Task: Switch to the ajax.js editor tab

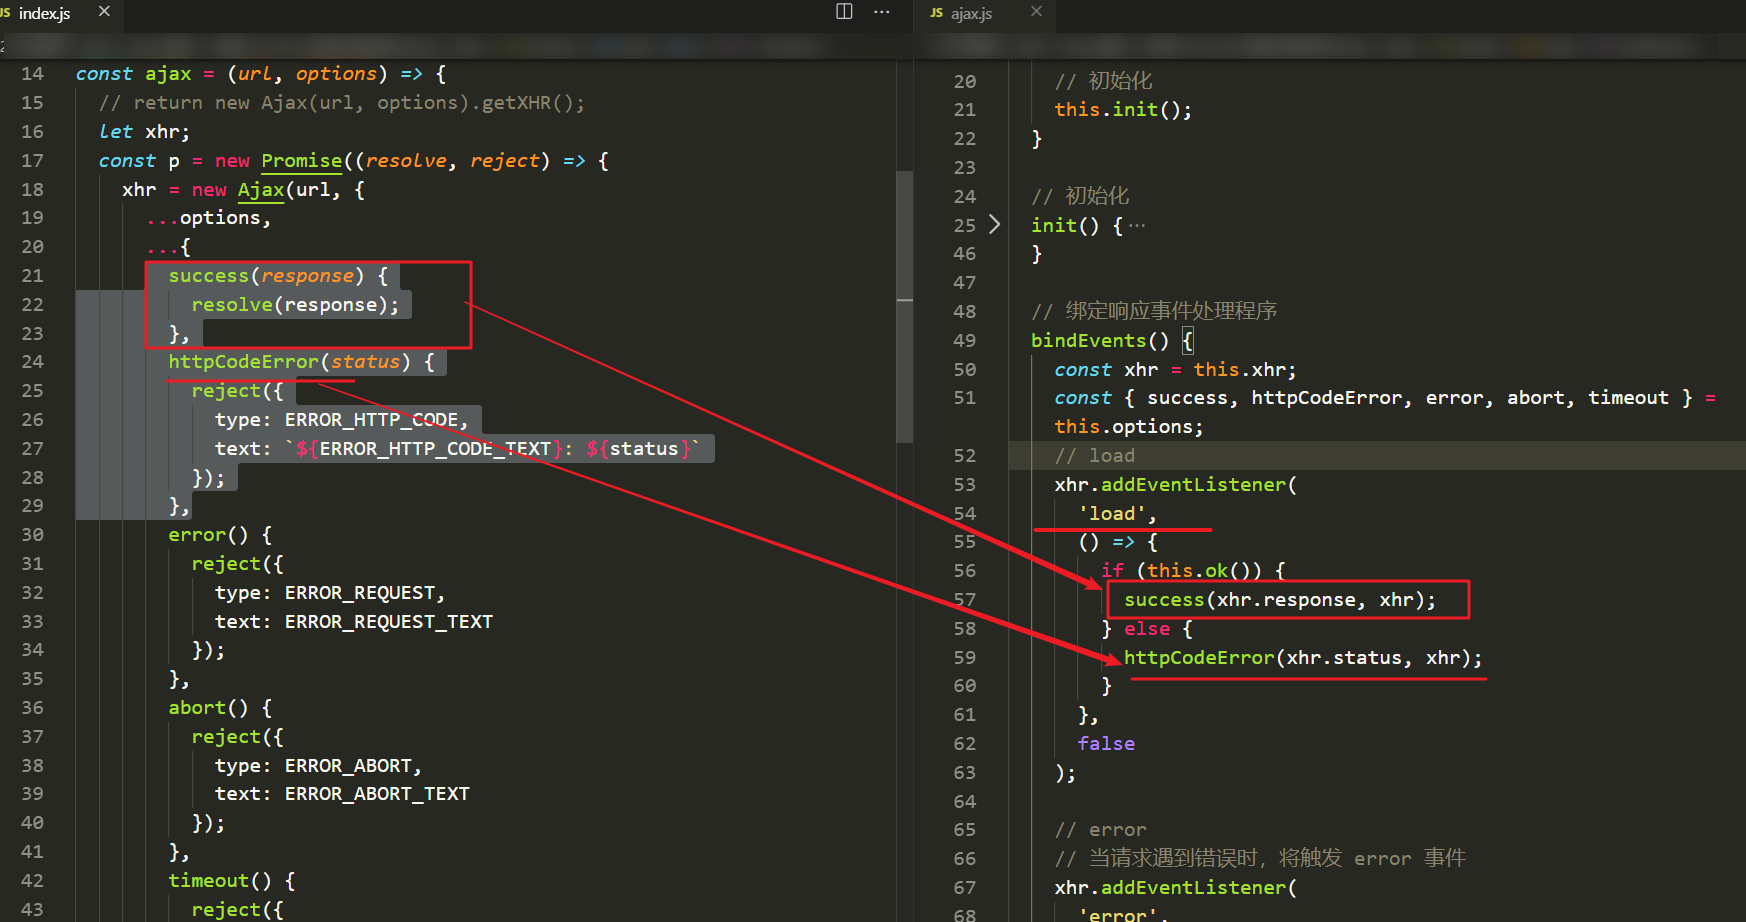Action: [x=971, y=13]
